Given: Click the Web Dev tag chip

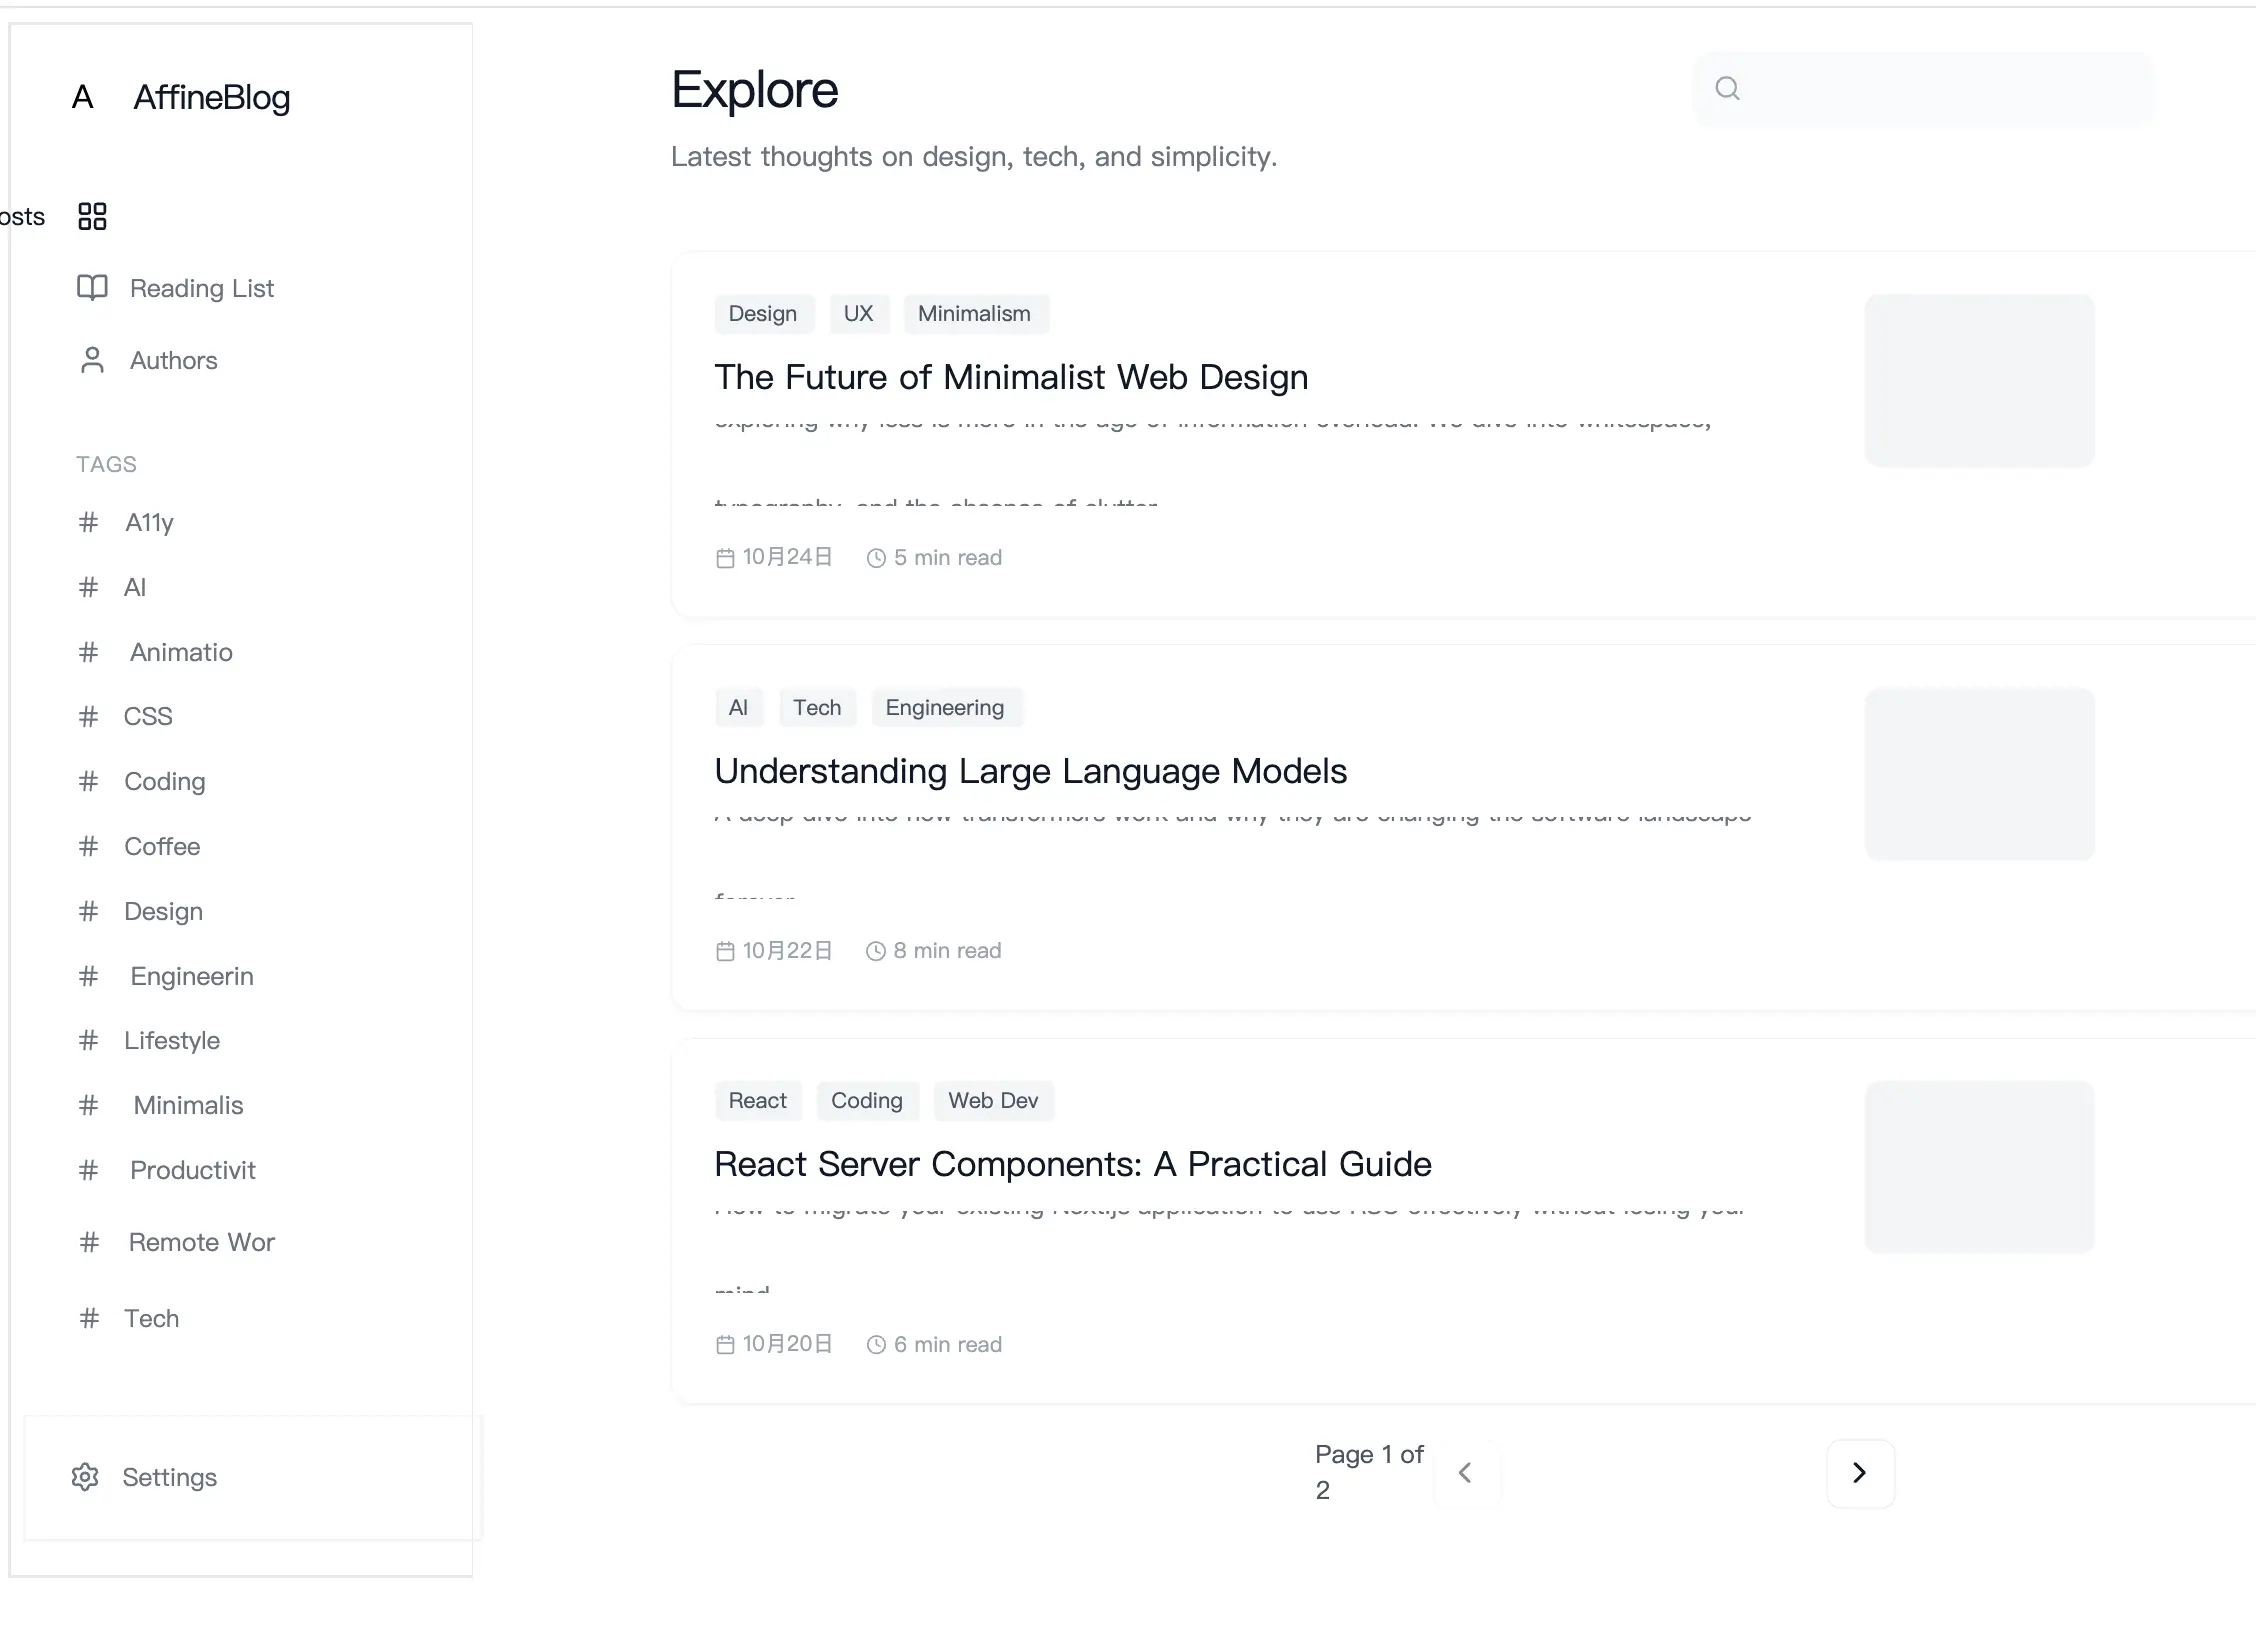Looking at the screenshot, I should 993,1100.
